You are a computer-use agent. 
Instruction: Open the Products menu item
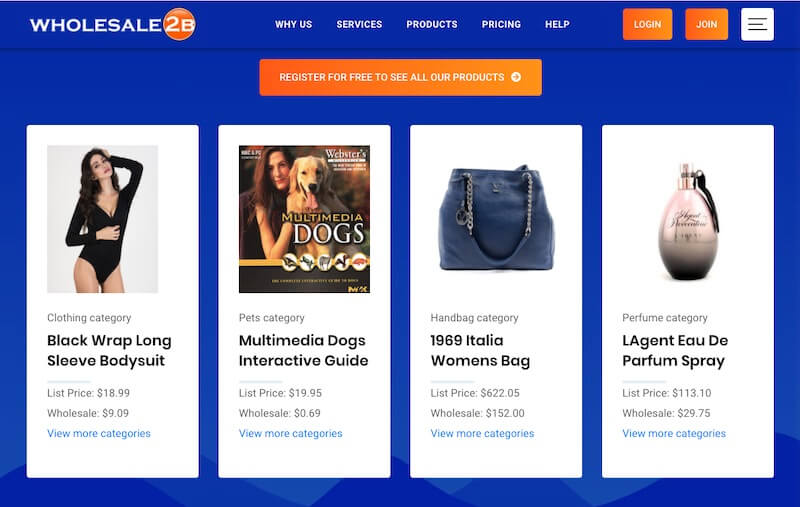(432, 24)
